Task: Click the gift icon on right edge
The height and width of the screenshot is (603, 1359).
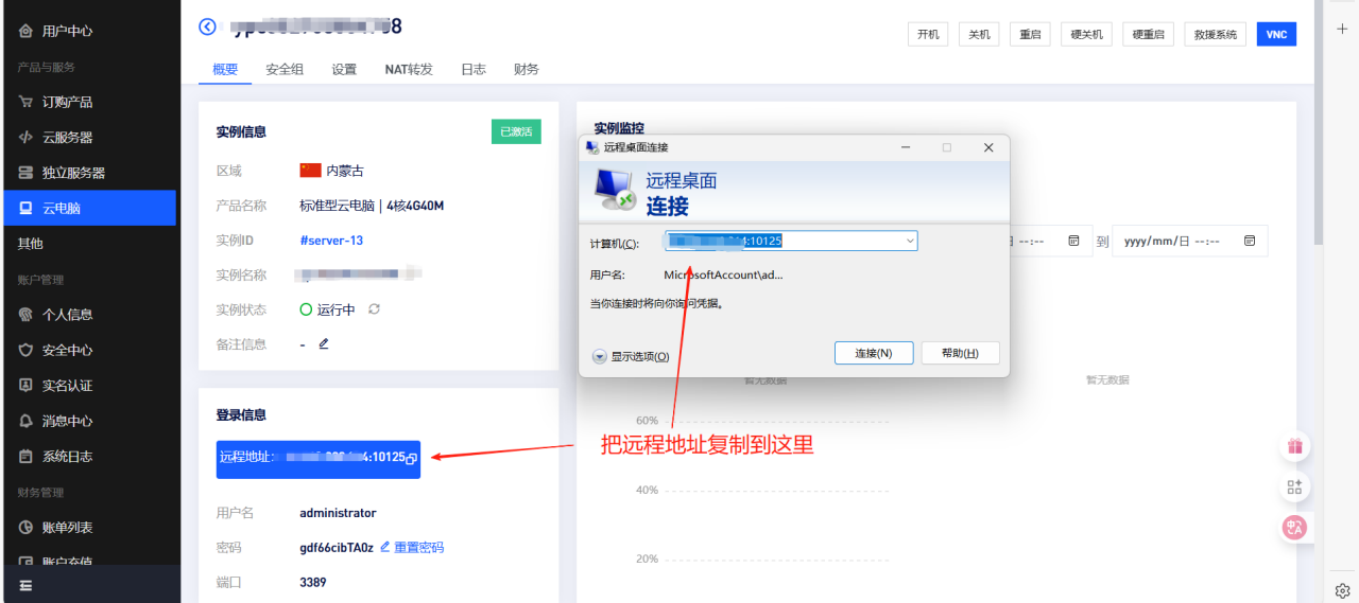Action: pos(1295,447)
